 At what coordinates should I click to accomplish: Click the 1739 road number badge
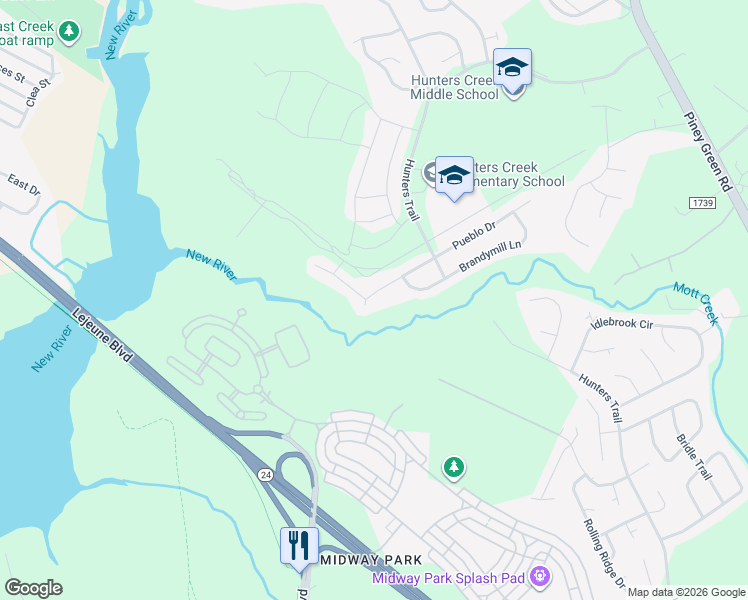click(703, 203)
